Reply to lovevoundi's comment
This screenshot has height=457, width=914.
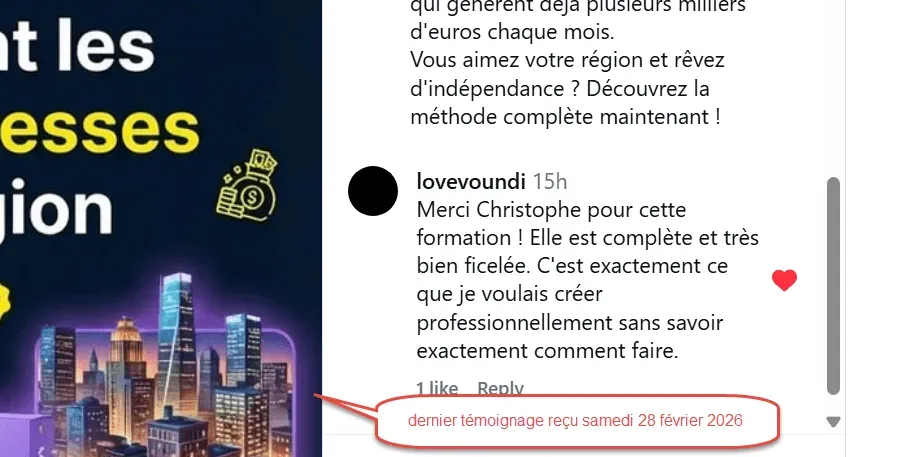click(500, 388)
